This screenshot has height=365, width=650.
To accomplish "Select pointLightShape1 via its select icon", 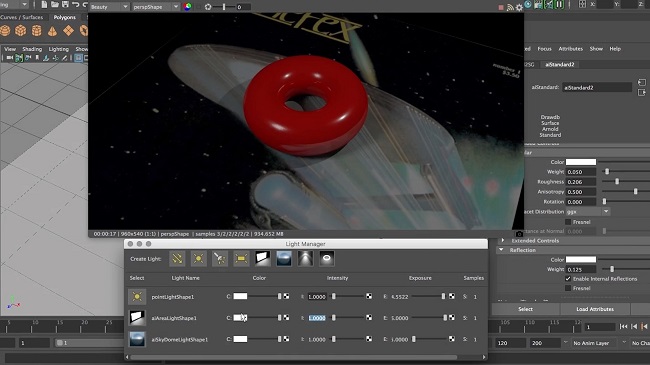I will point(137,297).
